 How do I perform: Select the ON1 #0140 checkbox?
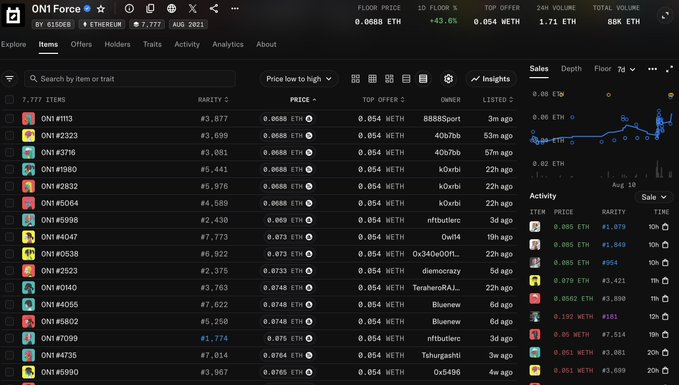point(10,288)
